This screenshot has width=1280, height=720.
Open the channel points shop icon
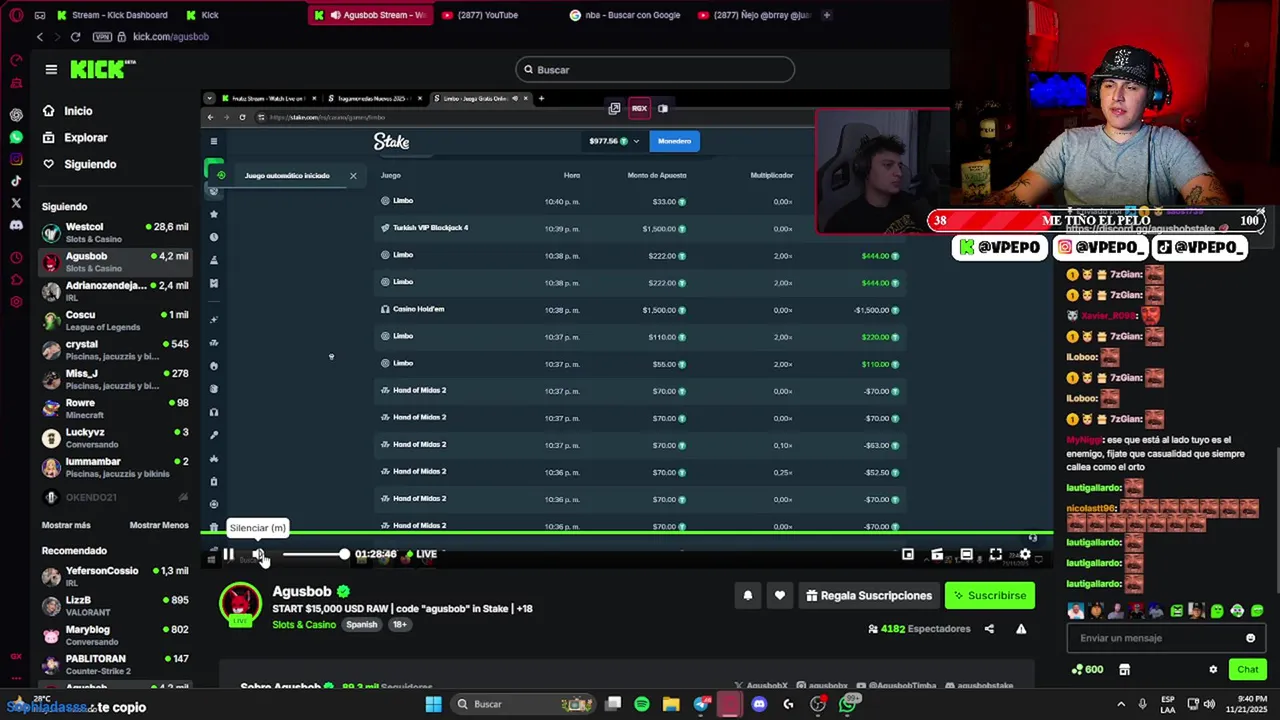1124,669
